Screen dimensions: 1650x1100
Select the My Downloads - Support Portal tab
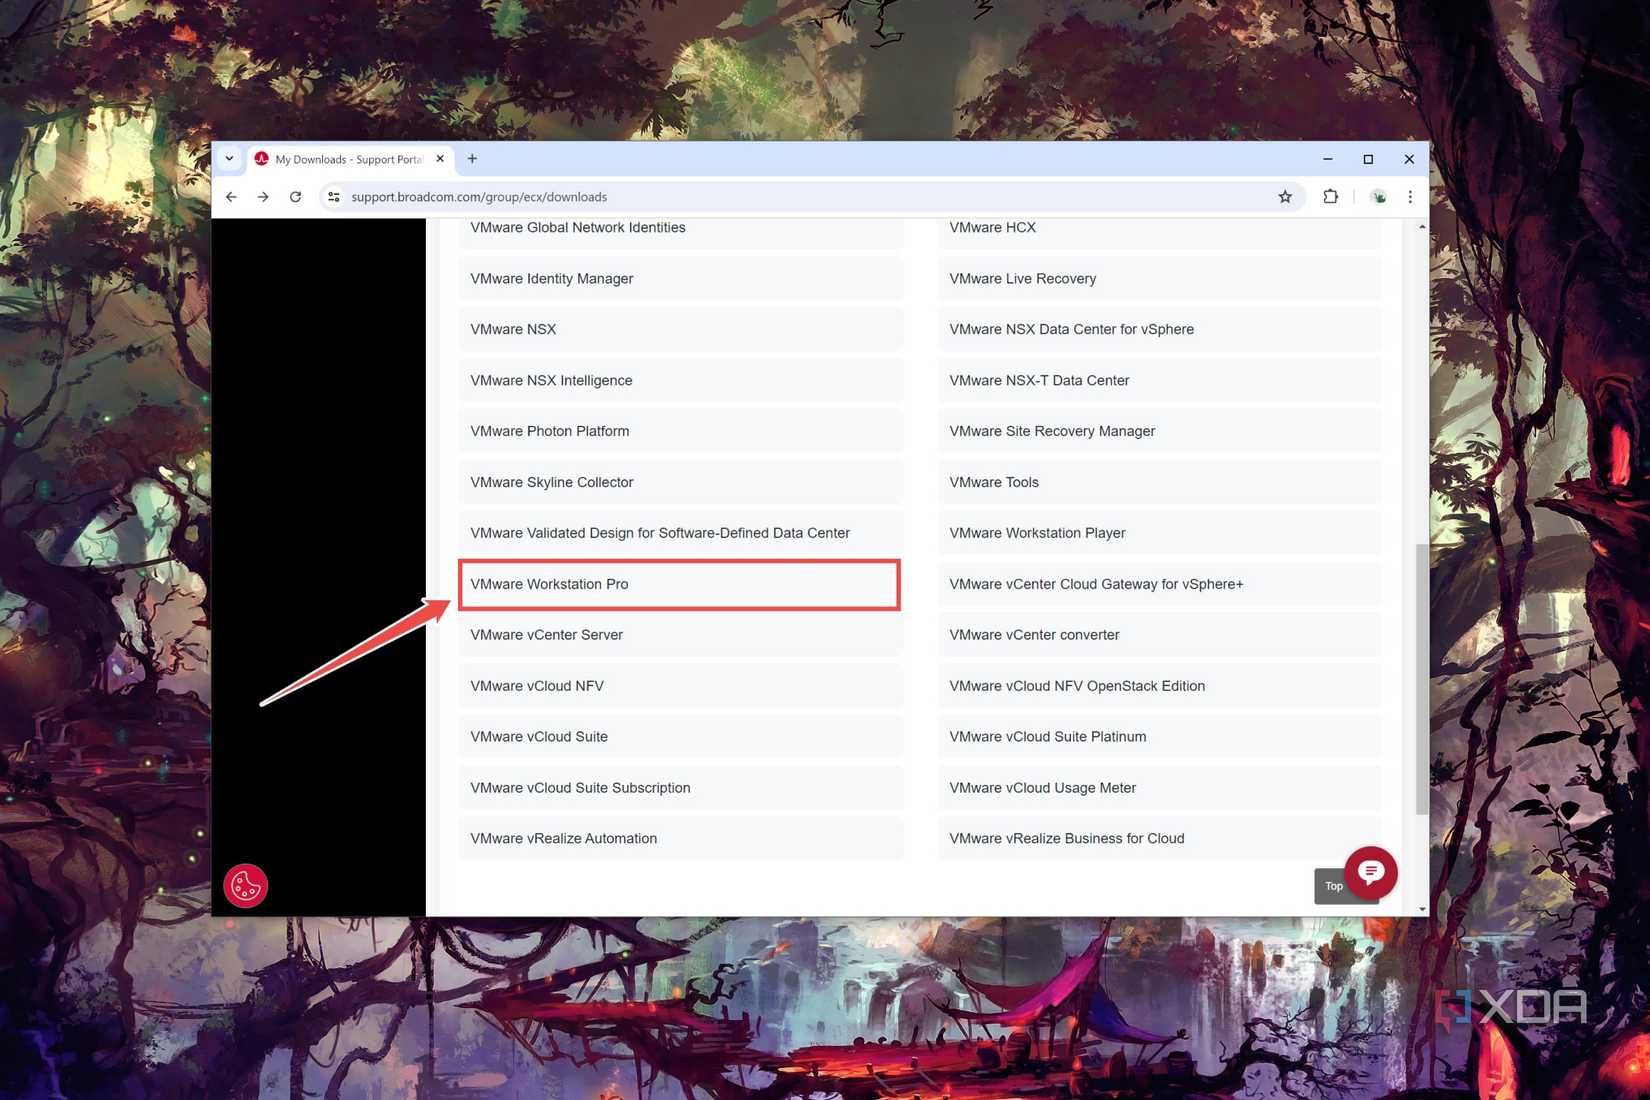tap(345, 159)
